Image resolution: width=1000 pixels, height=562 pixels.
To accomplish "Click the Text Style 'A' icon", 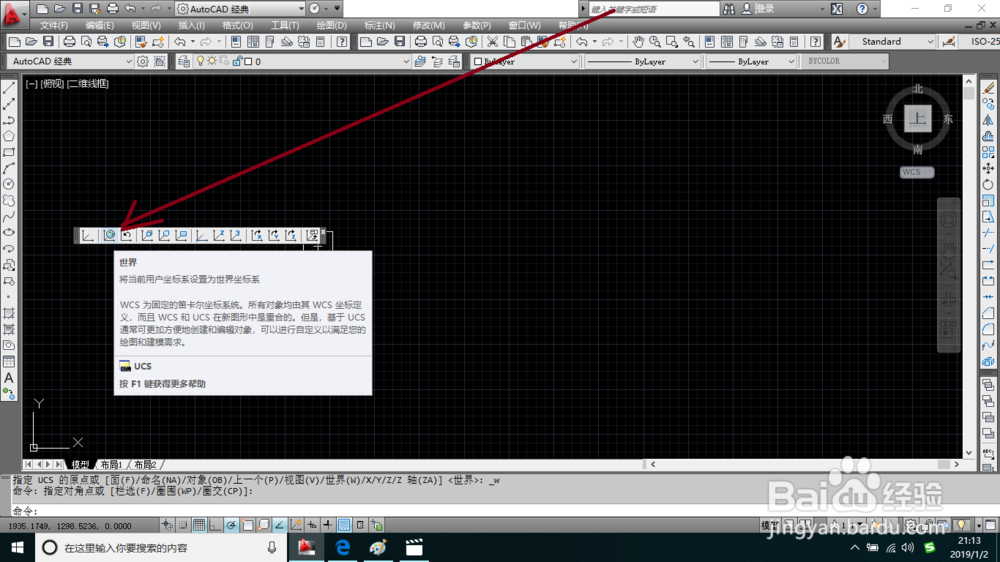I will coord(839,41).
